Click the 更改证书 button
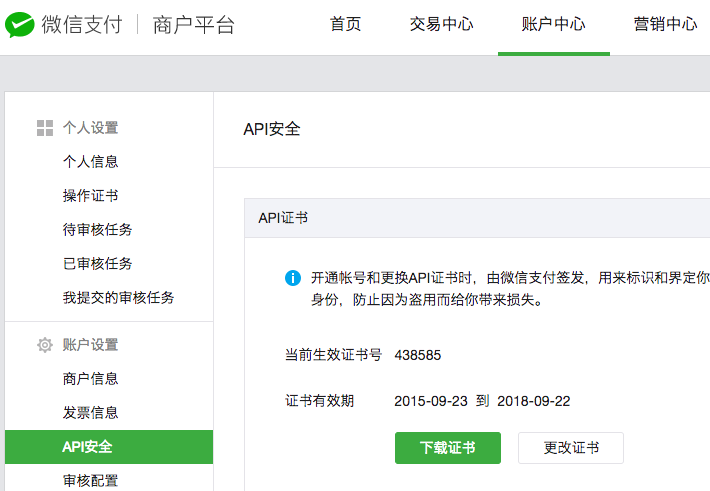 point(570,448)
